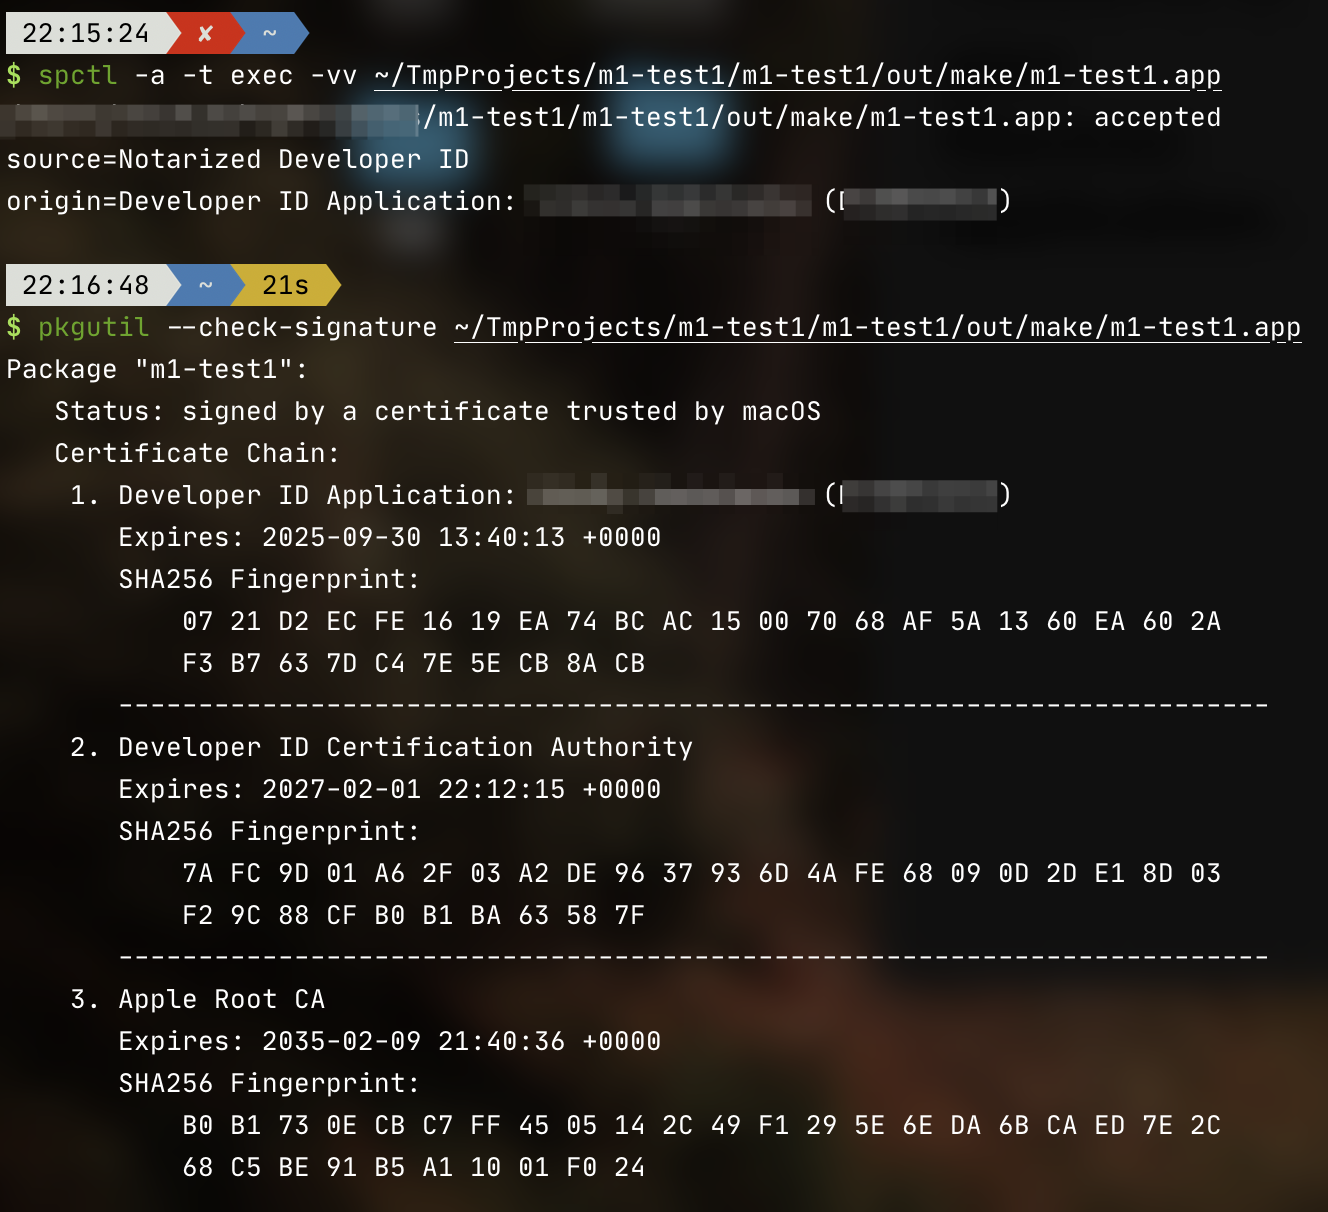Click the yellow 21s duration segment

[286, 285]
